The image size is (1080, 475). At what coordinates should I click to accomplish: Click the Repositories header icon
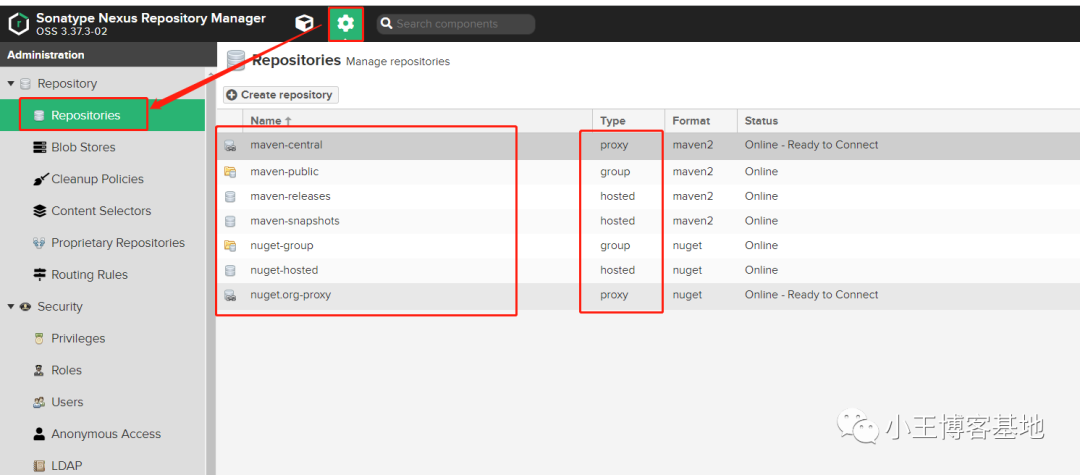coord(236,61)
